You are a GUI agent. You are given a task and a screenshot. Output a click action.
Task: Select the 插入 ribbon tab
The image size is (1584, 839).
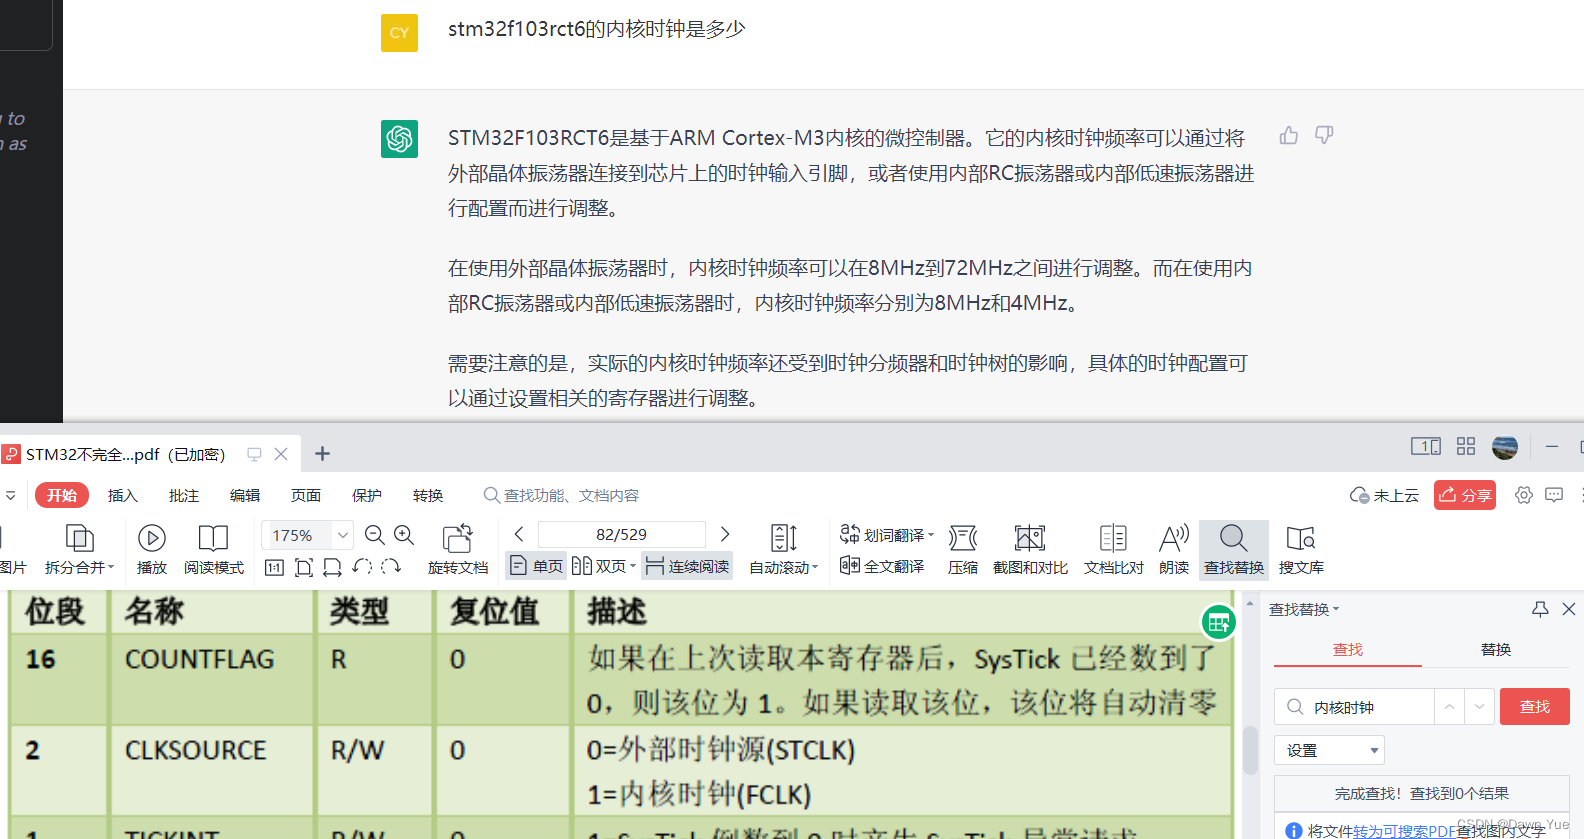tap(123, 495)
